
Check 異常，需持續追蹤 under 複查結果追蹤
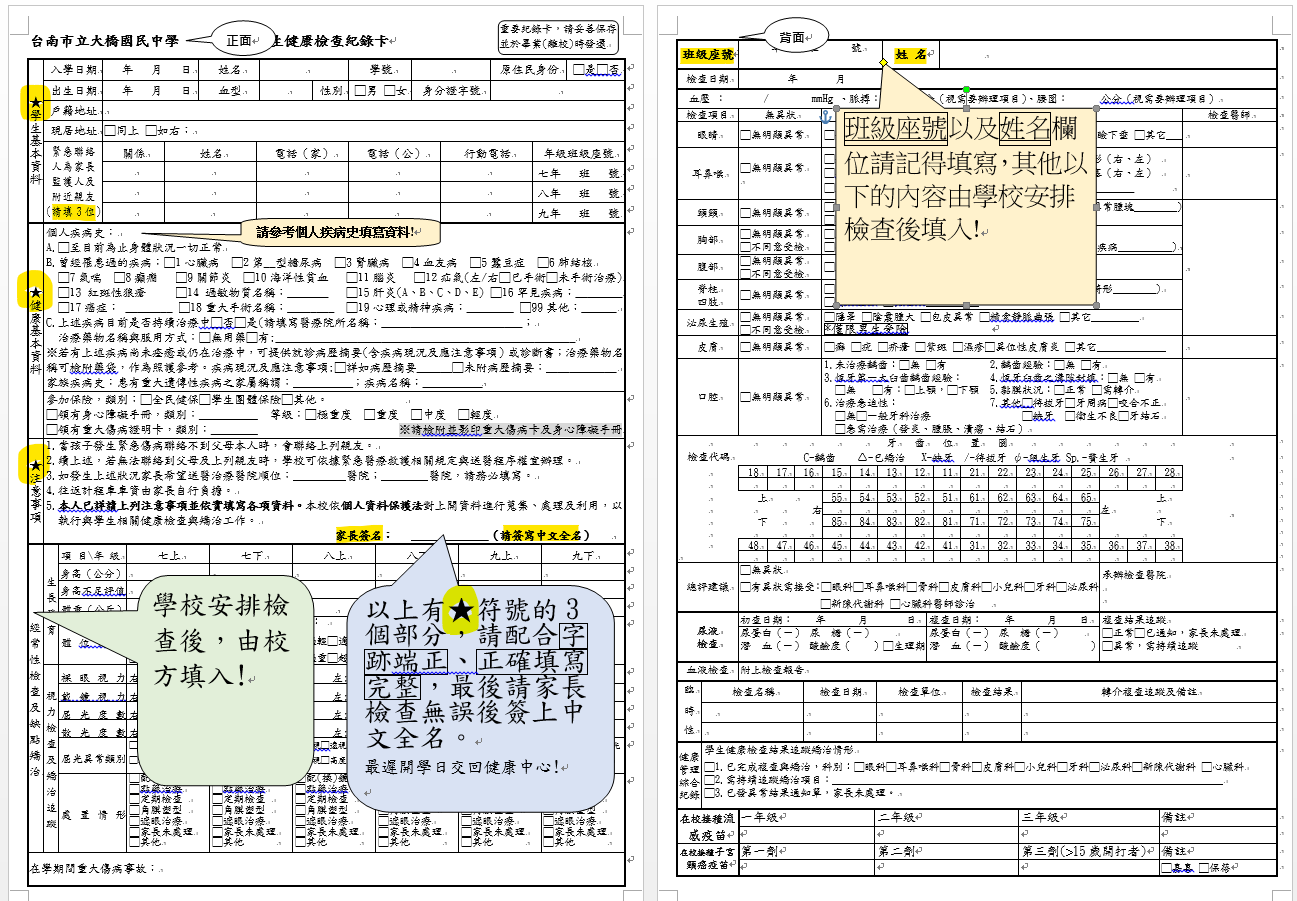coord(1106,646)
